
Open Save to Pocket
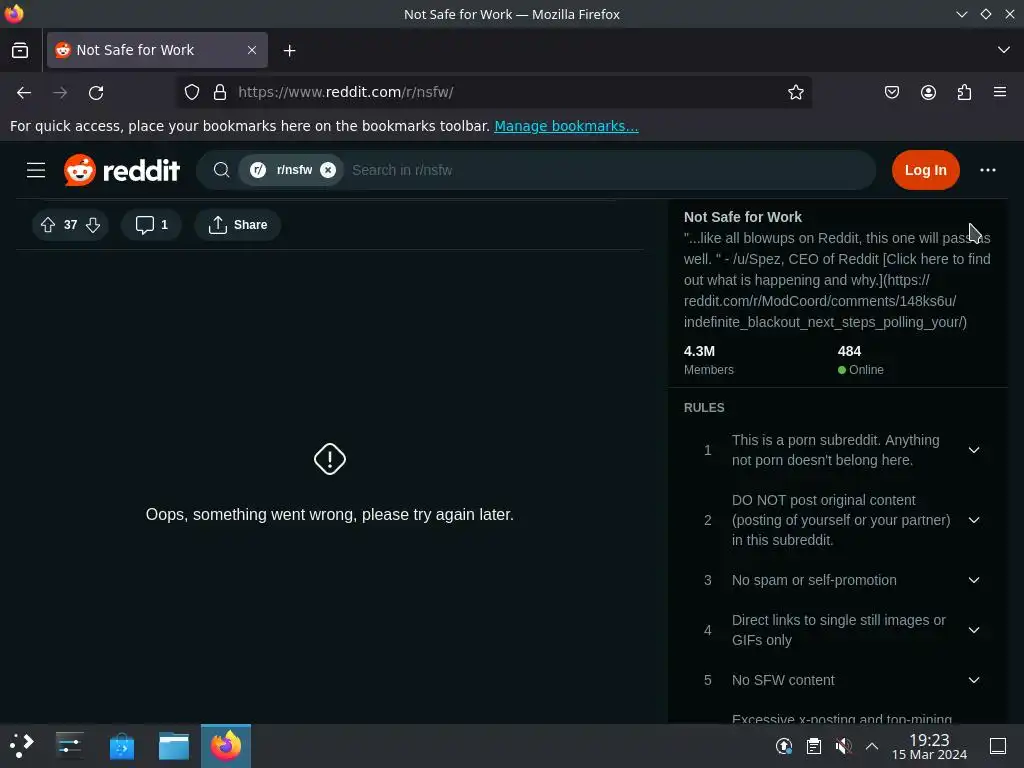click(x=891, y=92)
